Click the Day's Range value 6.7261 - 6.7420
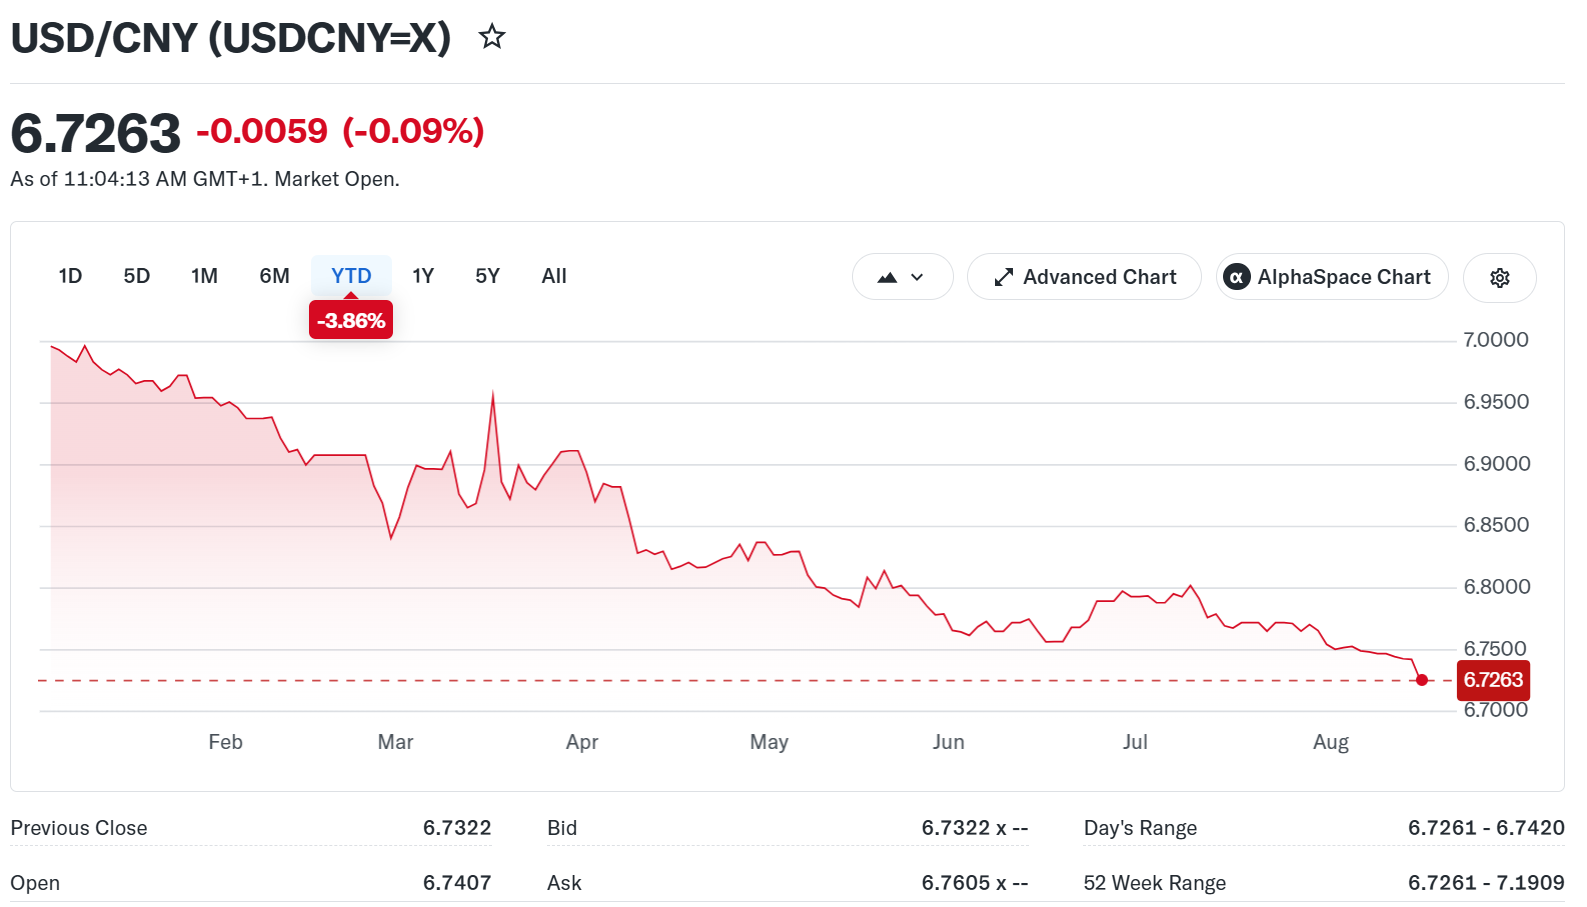The height and width of the screenshot is (907, 1587). click(1486, 828)
